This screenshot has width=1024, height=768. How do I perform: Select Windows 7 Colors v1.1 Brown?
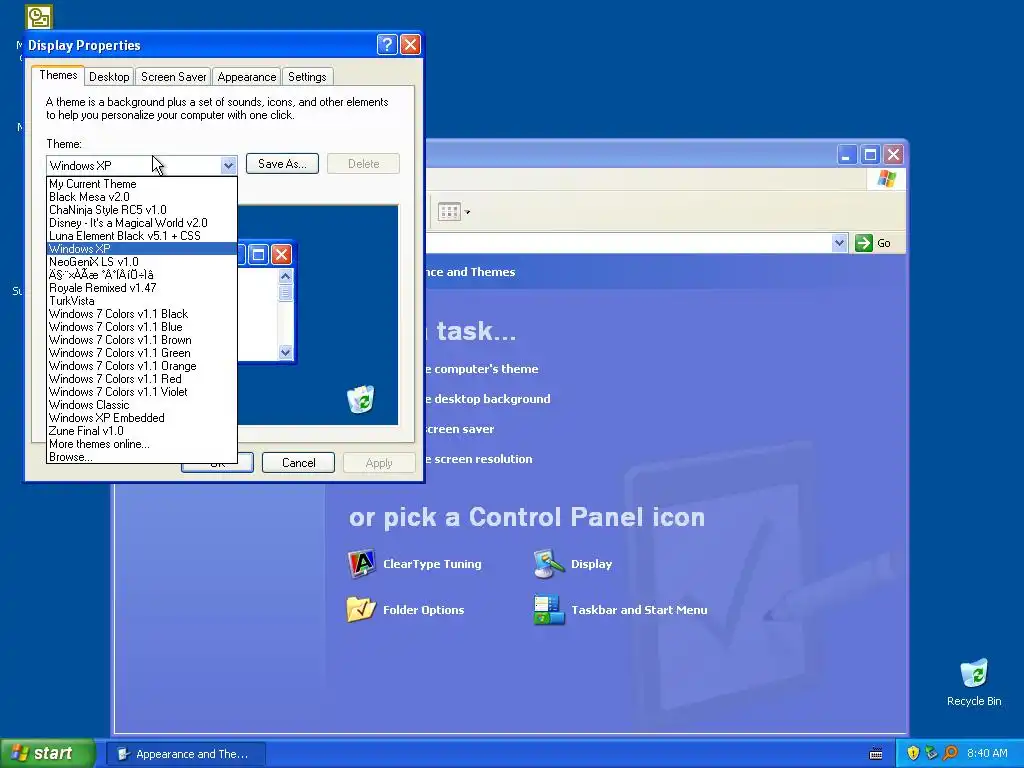[142, 340]
